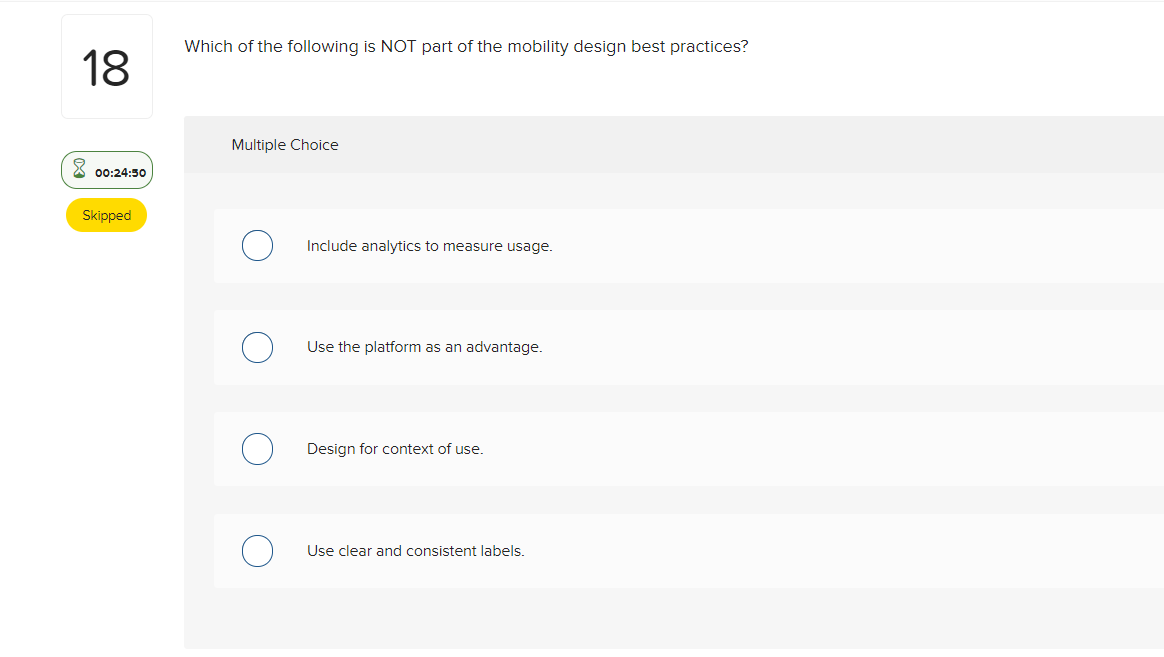Viewport: 1164px width, 657px height.
Task: Click the 'Multiple Choice' header label
Action: point(285,145)
